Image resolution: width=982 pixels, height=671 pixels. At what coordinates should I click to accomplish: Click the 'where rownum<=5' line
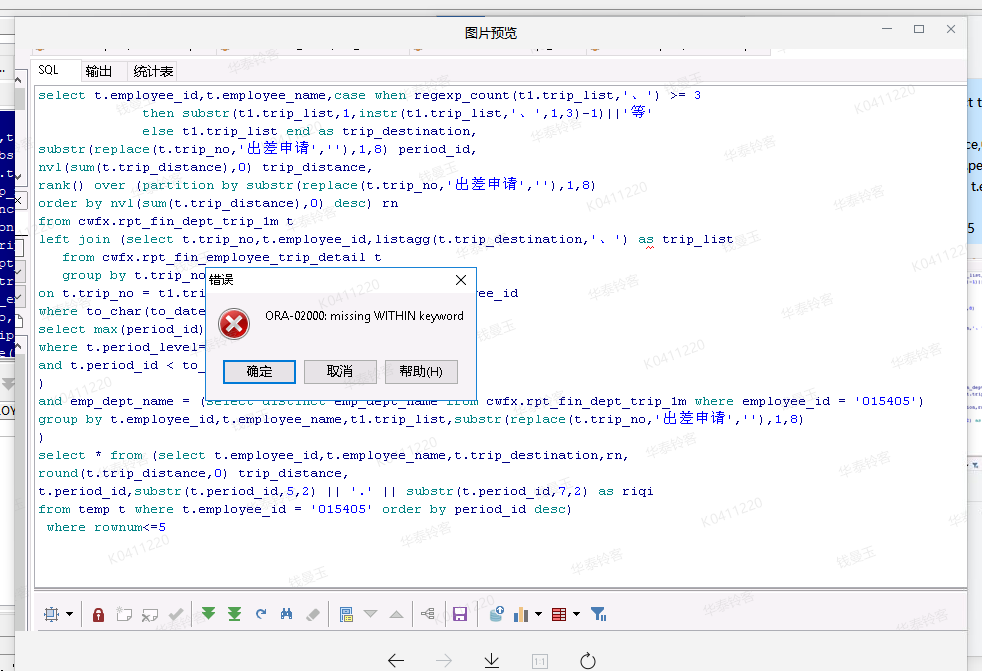[106, 528]
